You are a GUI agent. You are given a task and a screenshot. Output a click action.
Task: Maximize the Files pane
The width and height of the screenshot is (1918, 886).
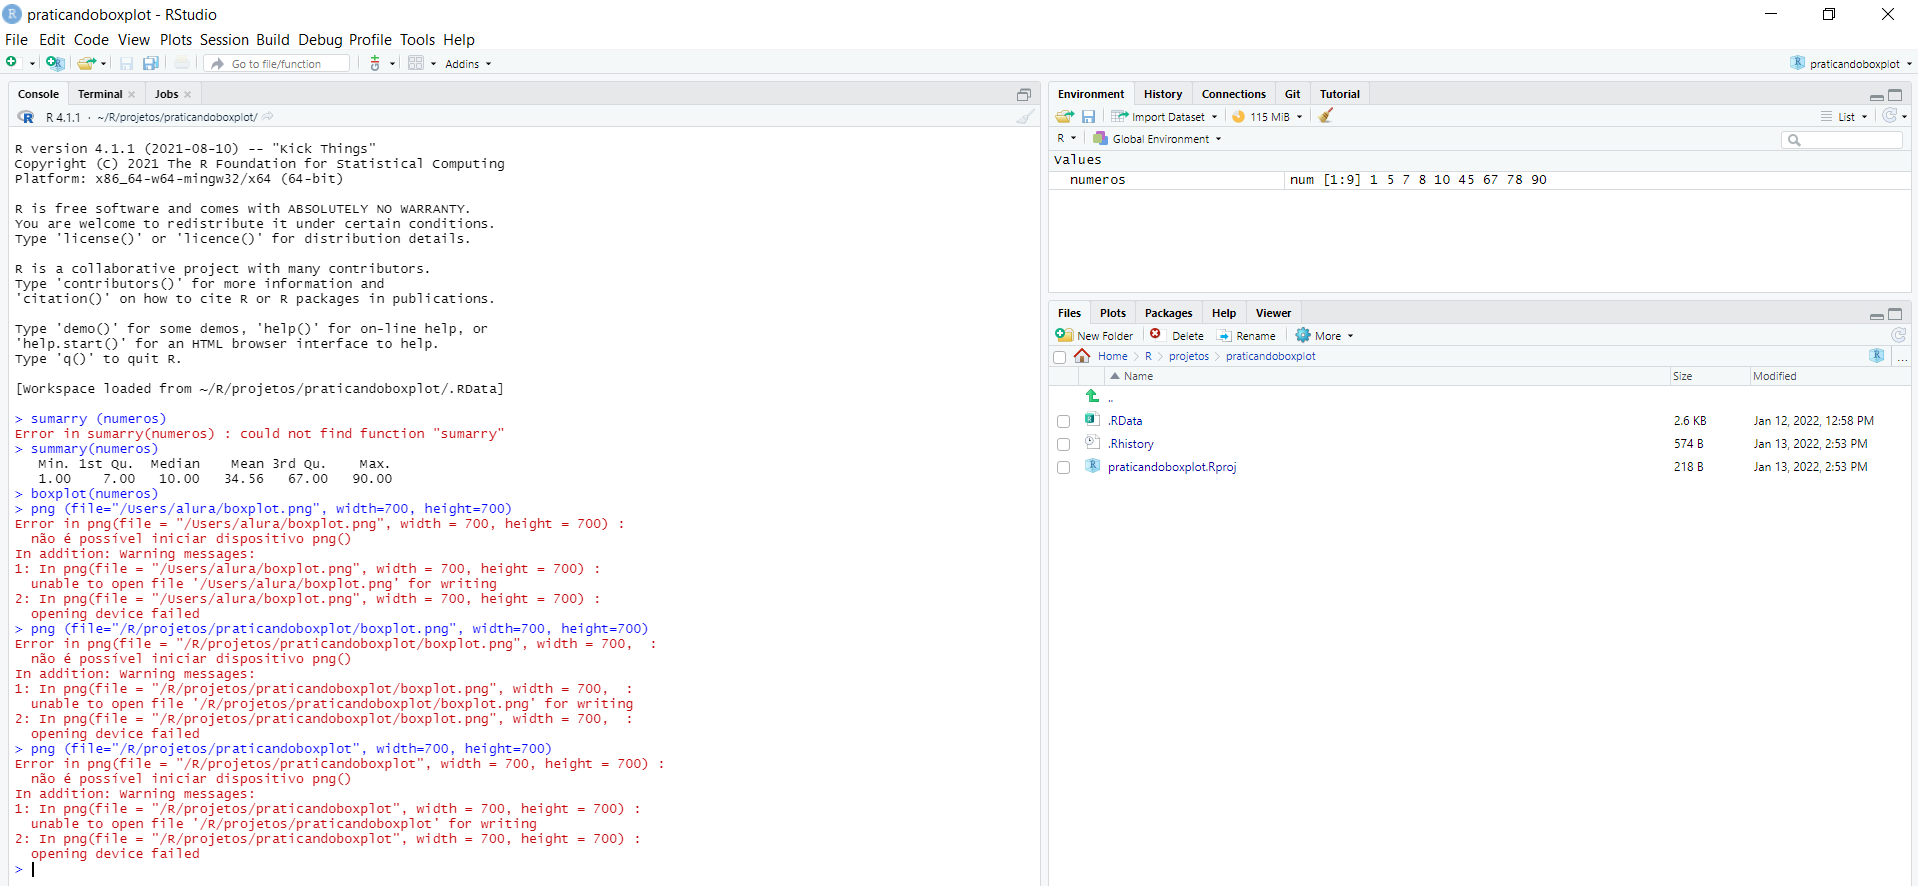click(1895, 314)
